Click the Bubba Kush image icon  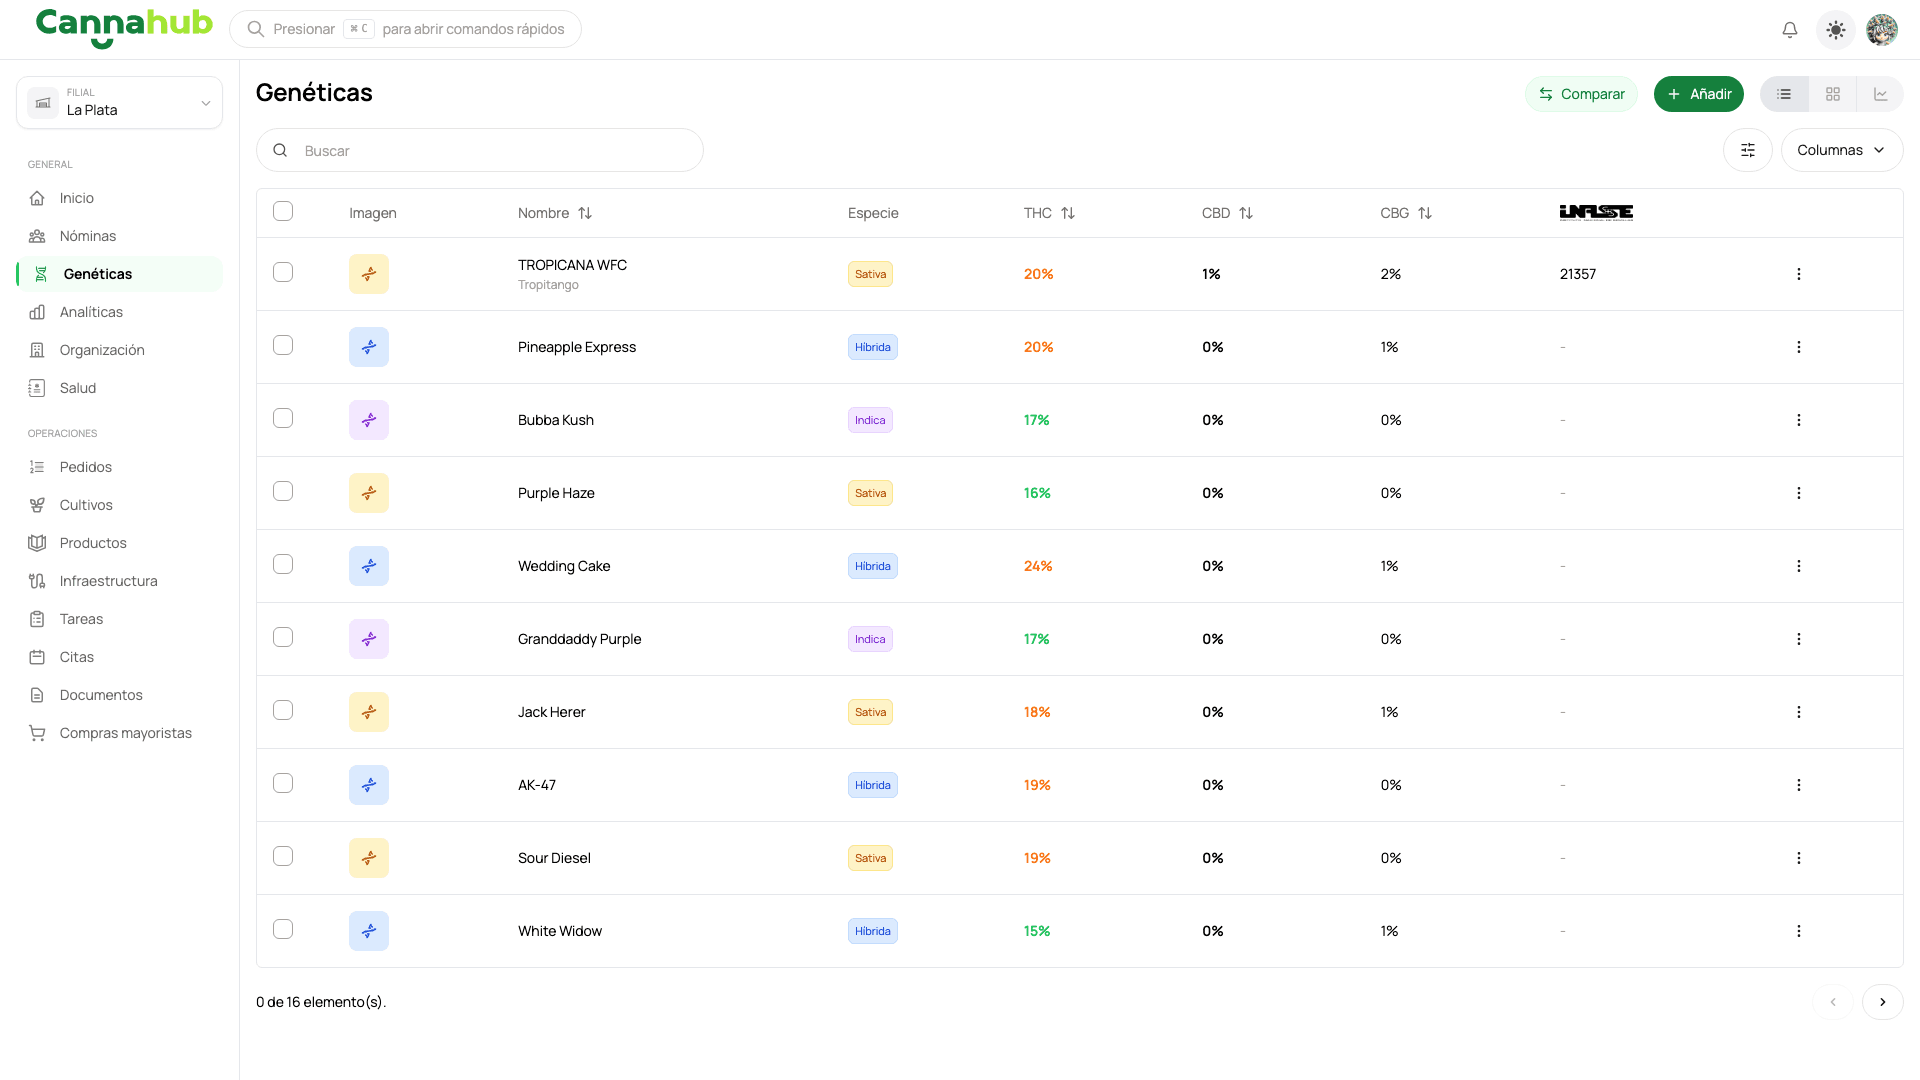tap(369, 420)
